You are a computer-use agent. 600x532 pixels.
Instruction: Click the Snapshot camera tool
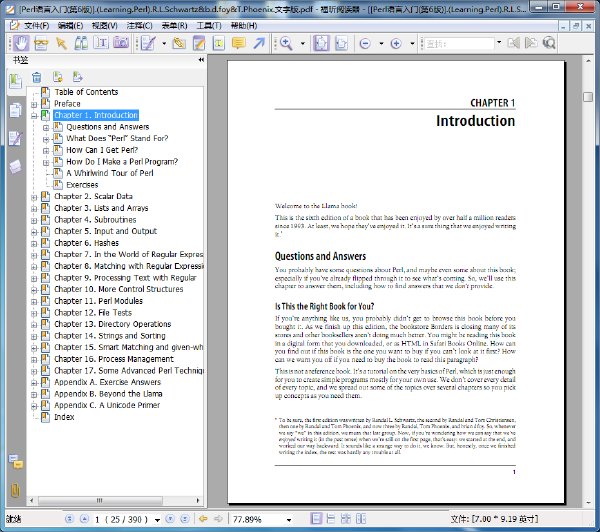121,43
